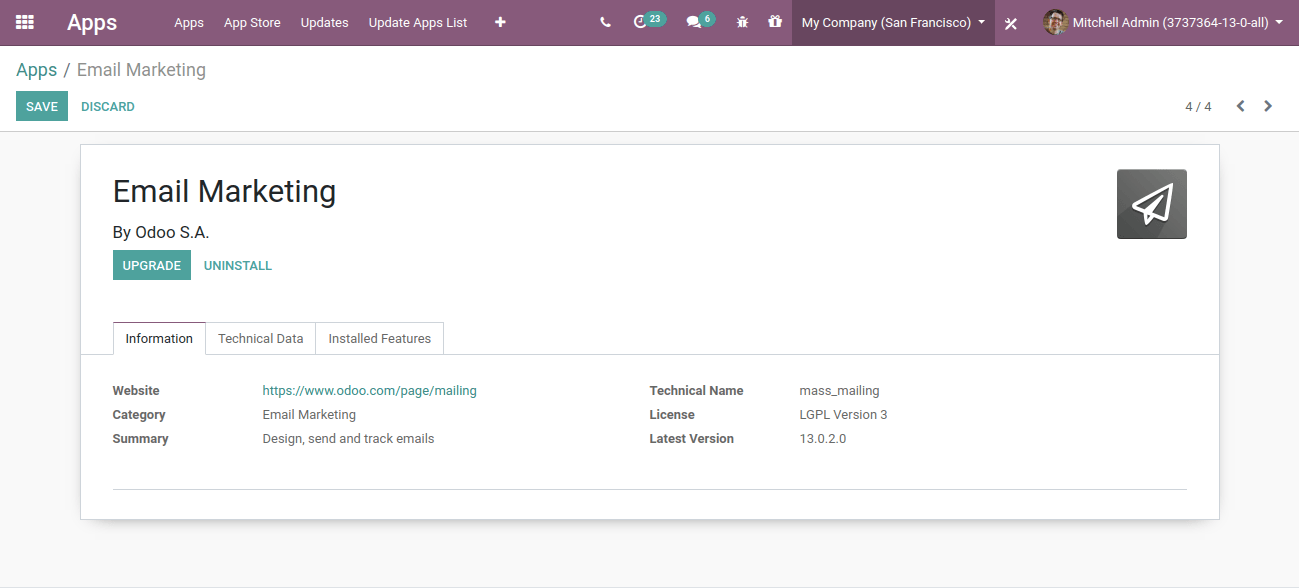Open App Store menu
The height and width of the screenshot is (588, 1299).
[x=252, y=22]
